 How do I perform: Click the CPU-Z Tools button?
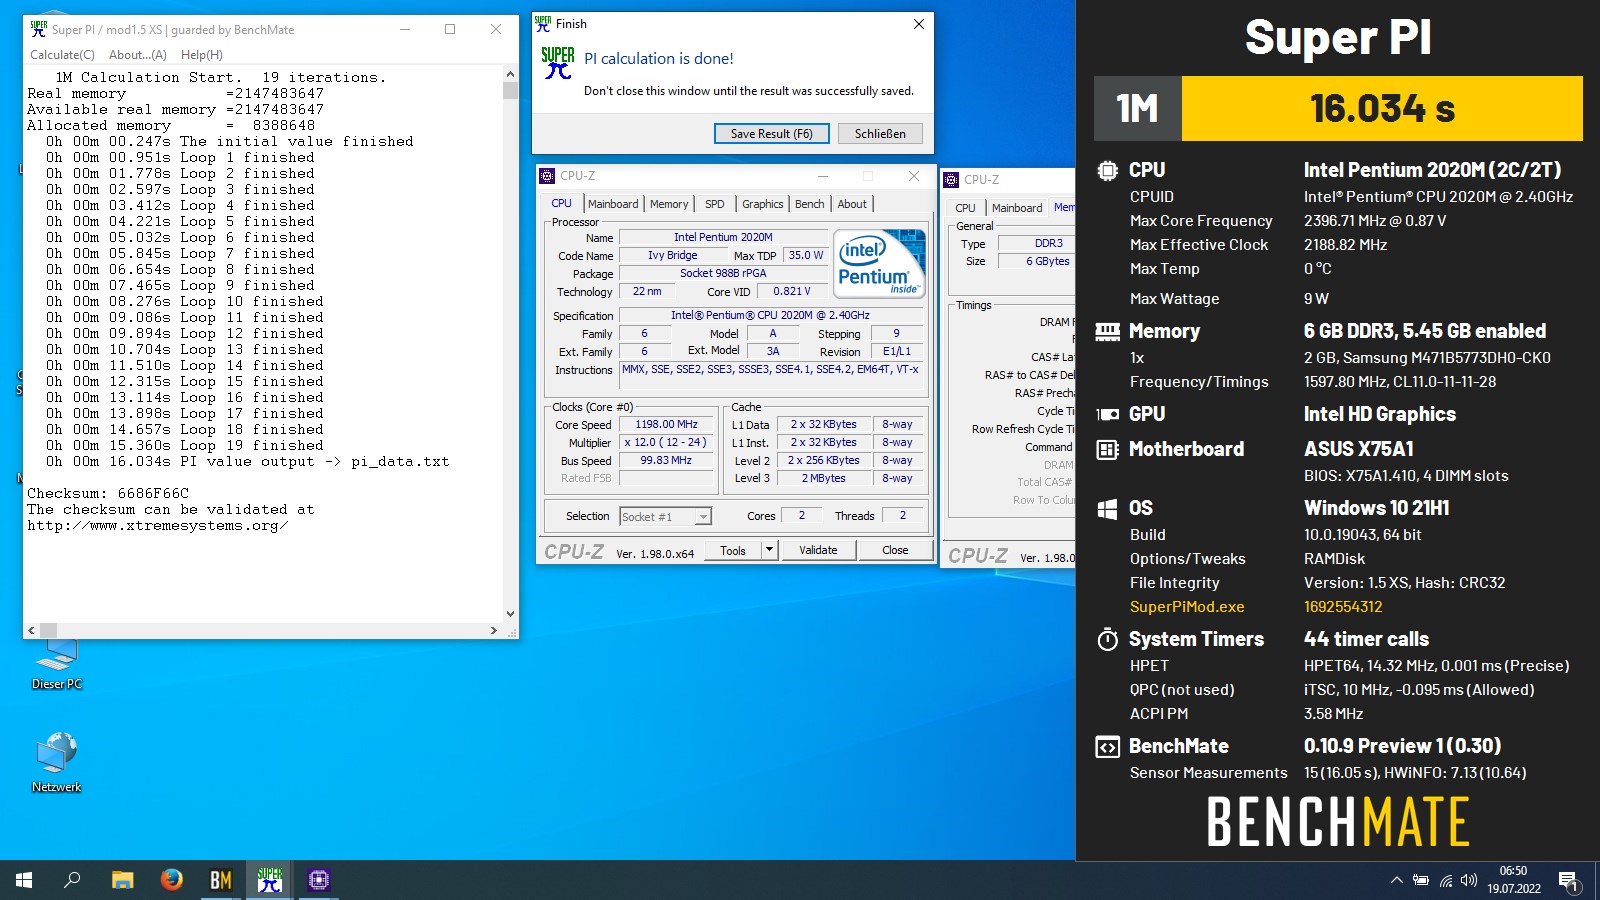(733, 550)
